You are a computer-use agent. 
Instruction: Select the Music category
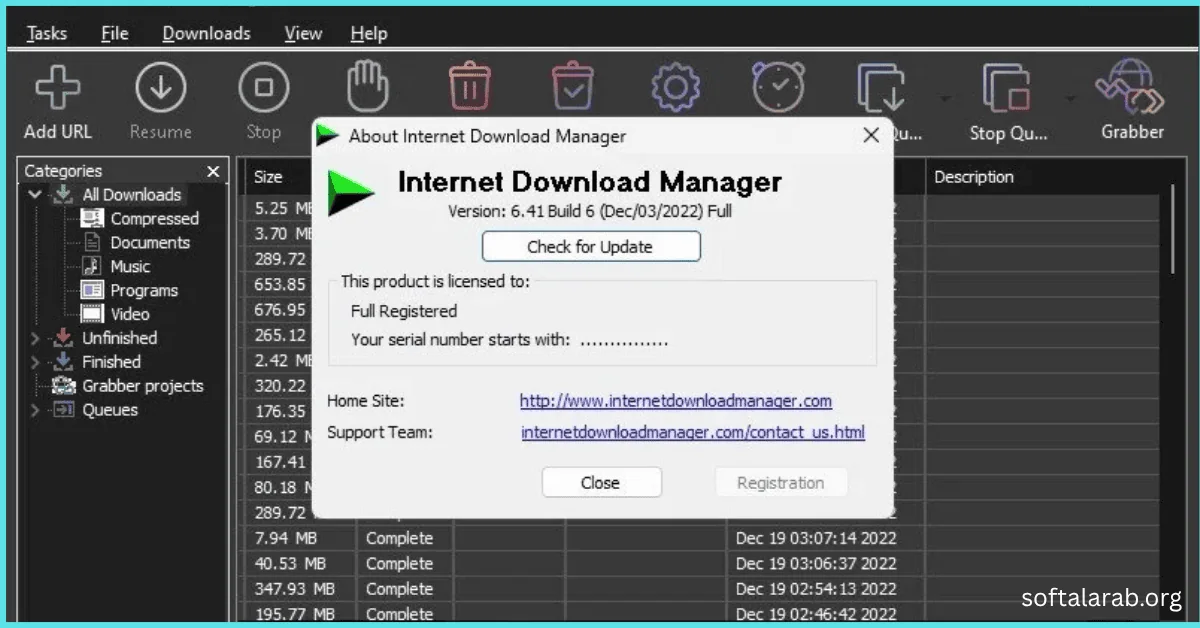[x=130, y=267]
